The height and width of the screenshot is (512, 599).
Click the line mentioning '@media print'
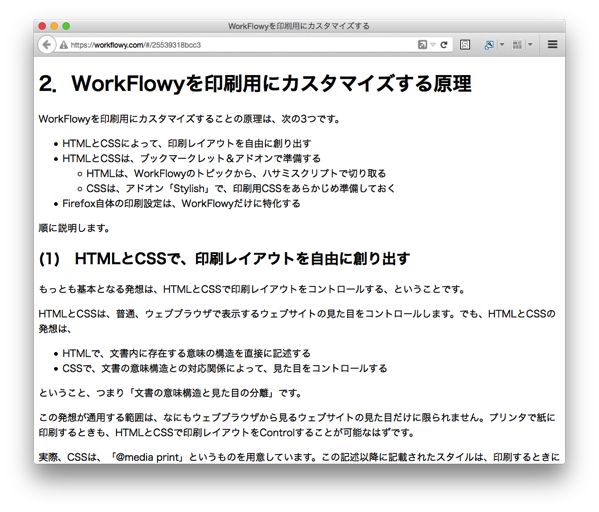pyautogui.click(x=299, y=457)
